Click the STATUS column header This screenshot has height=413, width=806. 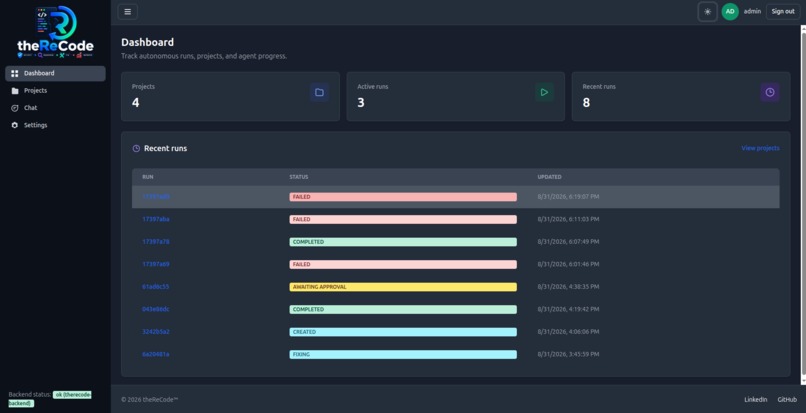tap(299, 177)
